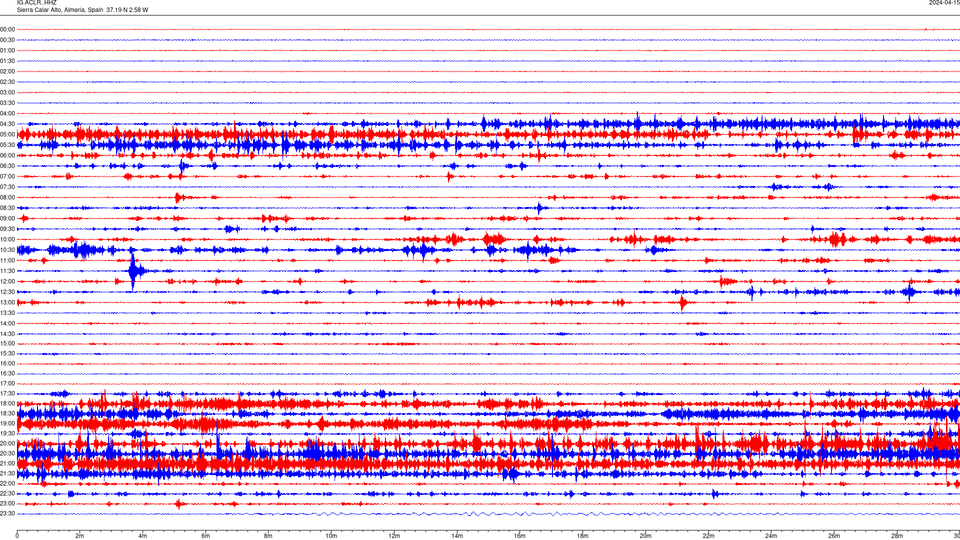Select the 19:00 time label
Image resolution: width=960 pixels, height=540 pixels.
click(7, 423)
